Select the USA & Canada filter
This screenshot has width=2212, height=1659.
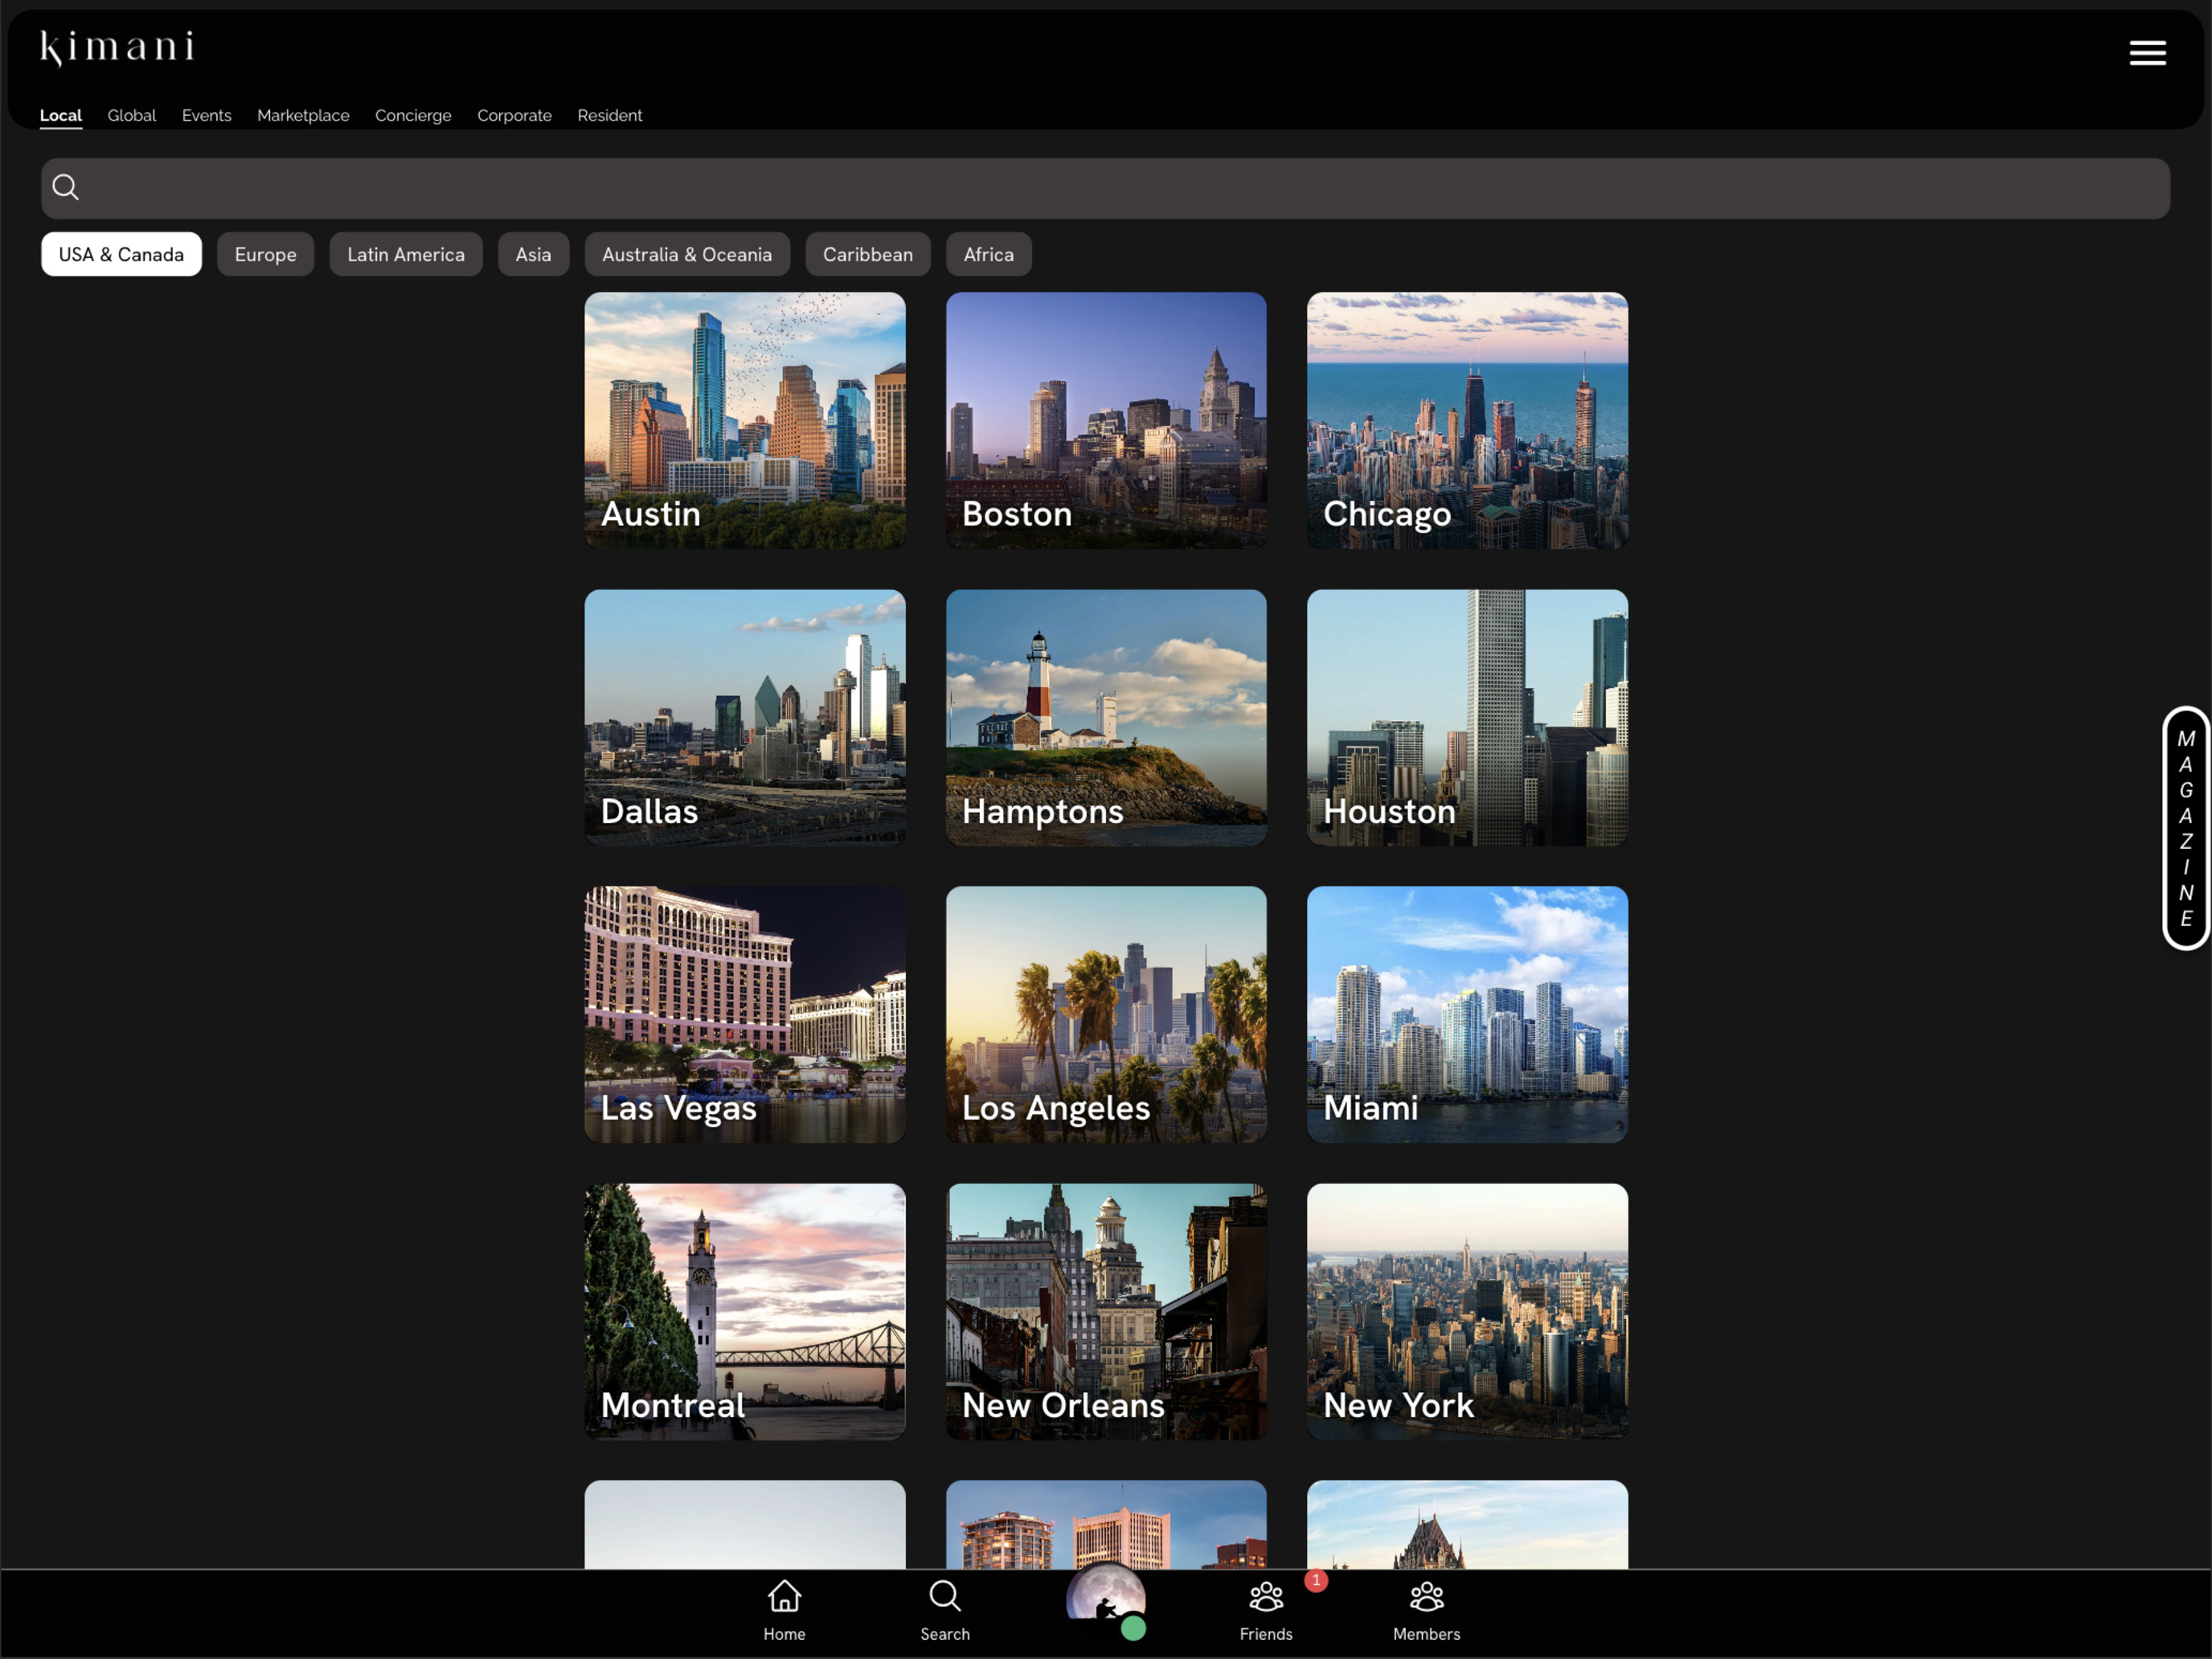(x=121, y=254)
